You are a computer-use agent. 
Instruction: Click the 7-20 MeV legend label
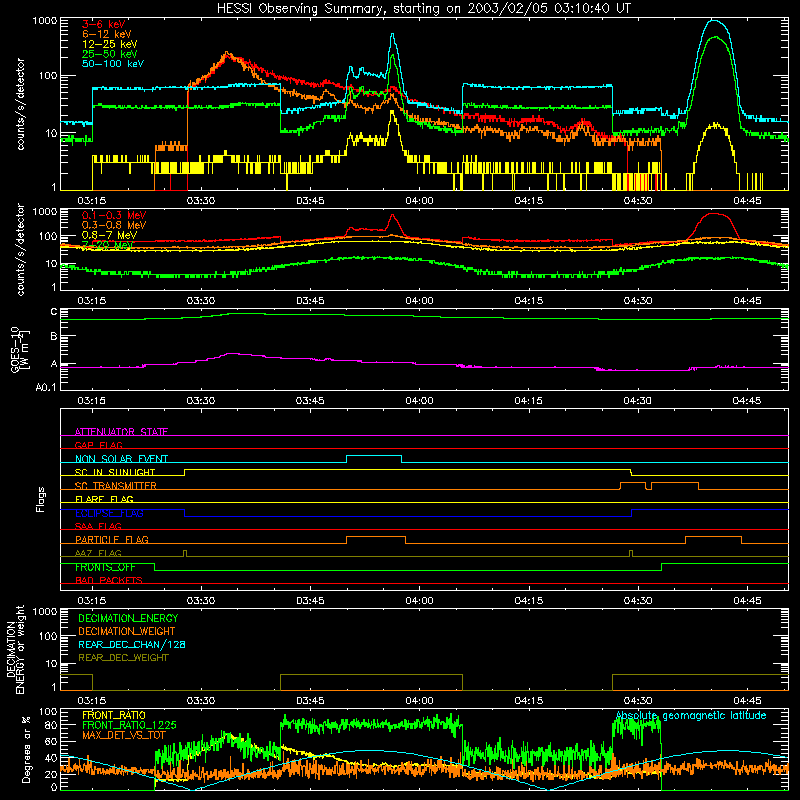tap(107, 245)
